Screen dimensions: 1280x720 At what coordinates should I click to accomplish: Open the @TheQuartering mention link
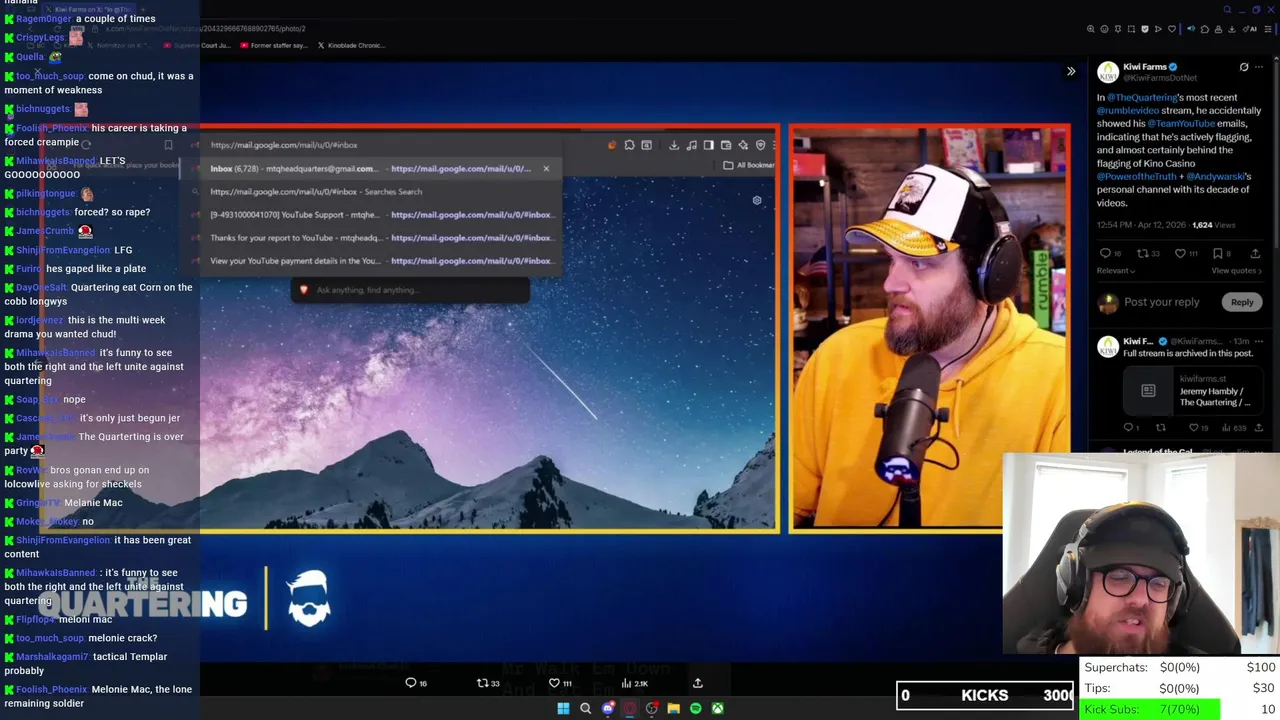tap(1142, 98)
